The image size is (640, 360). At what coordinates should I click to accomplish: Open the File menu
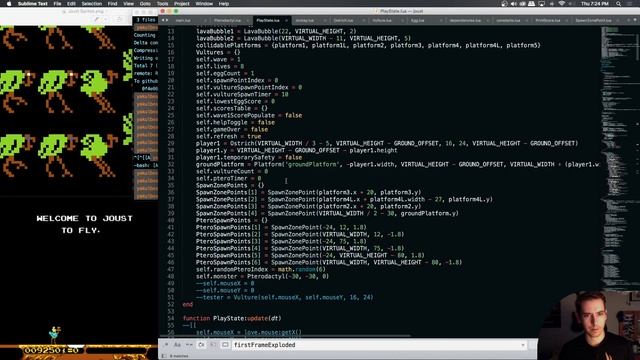pos(58,4)
